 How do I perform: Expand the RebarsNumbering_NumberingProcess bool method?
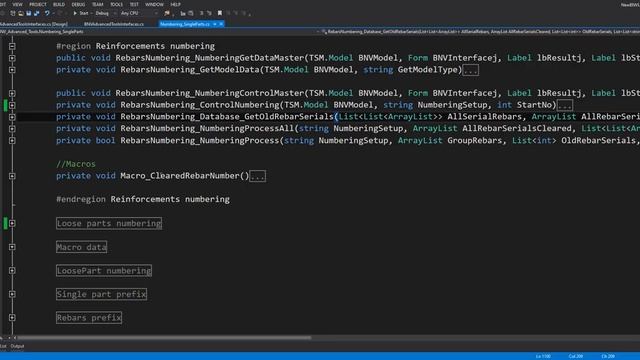point(12,140)
